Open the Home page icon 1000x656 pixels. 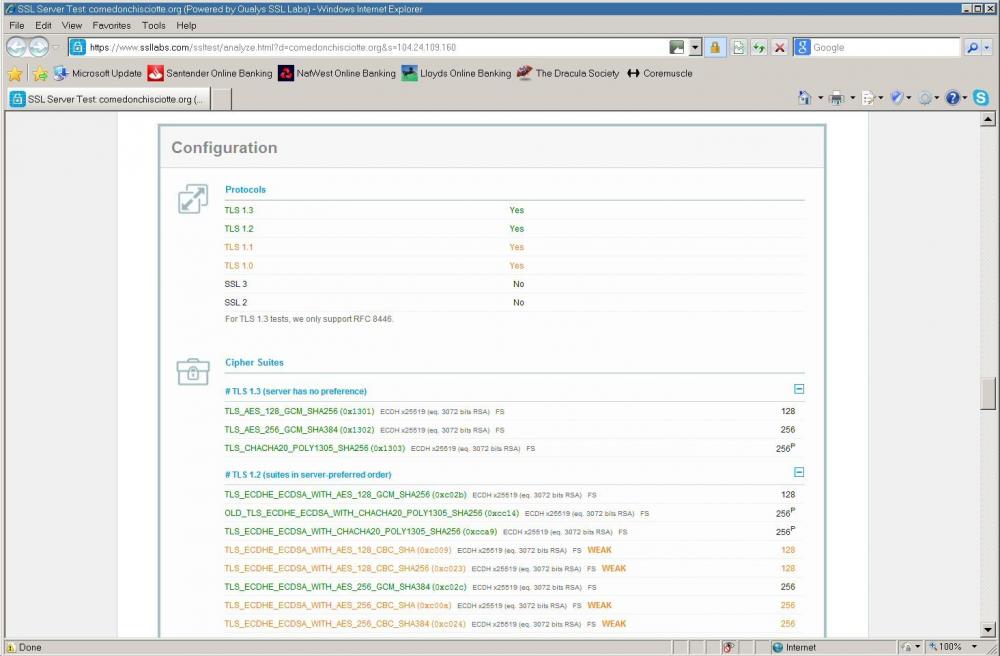(804, 98)
